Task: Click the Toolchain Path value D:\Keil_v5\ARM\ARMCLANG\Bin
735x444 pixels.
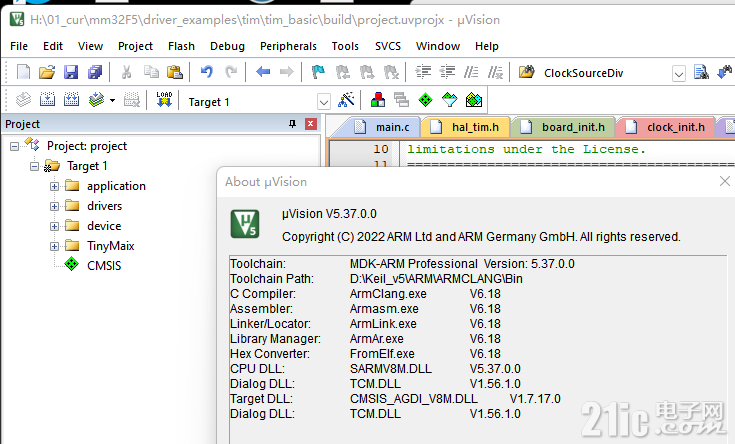Action: click(x=436, y=279)
